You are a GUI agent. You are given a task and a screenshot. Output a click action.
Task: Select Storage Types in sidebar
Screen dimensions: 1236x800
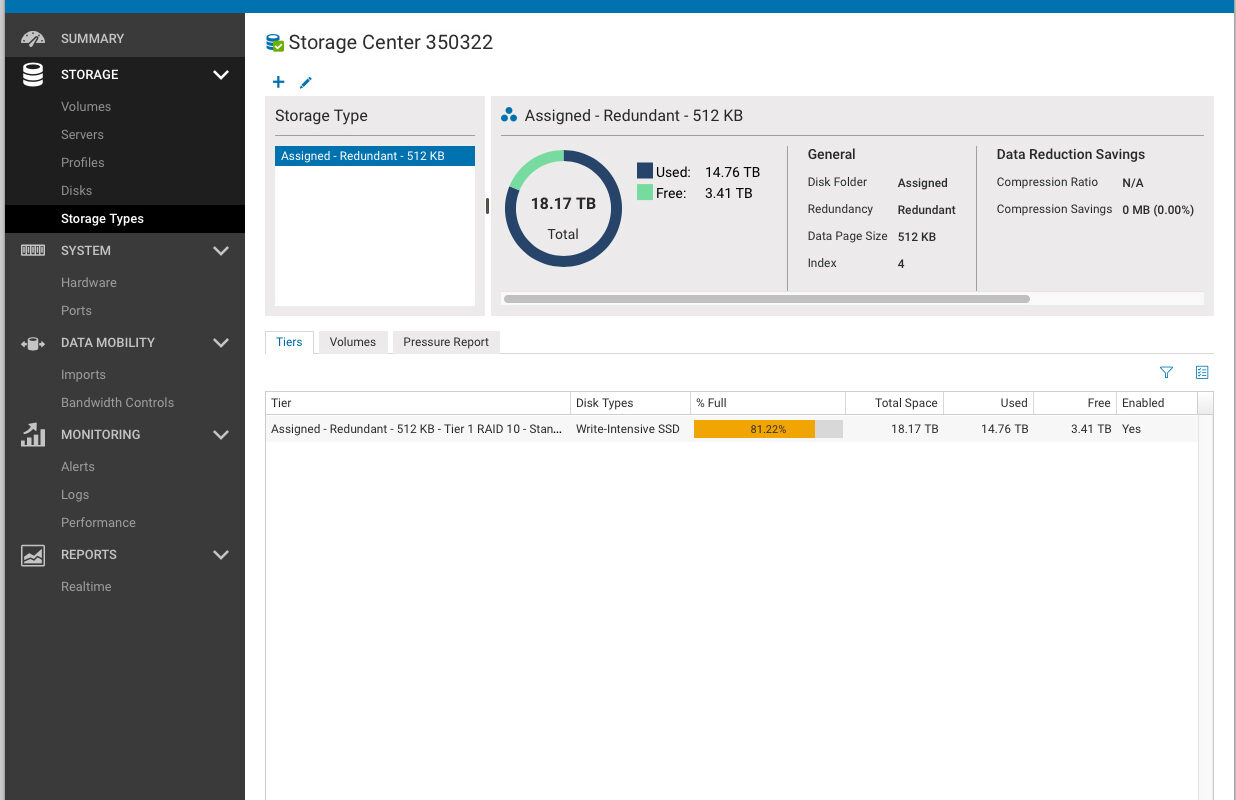pos(102,219)
